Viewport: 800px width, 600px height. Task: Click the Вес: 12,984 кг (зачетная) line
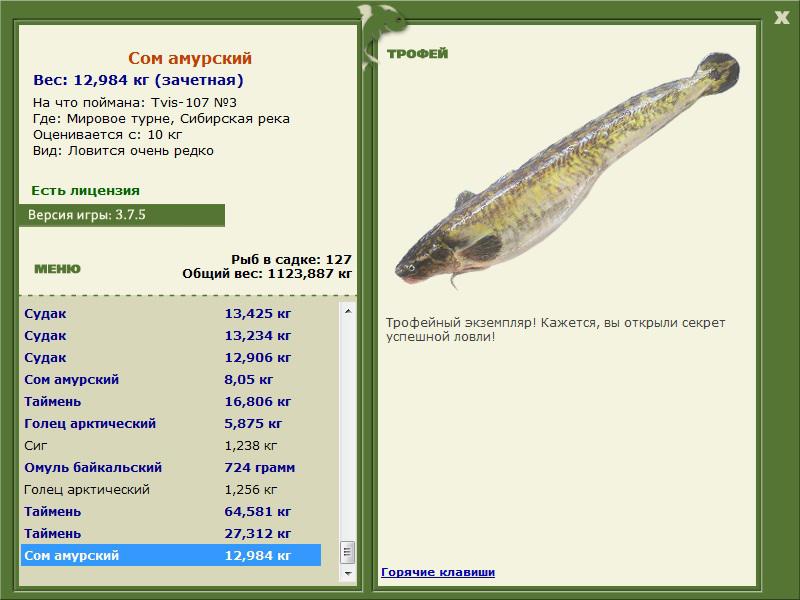click(x=138, y=80)
